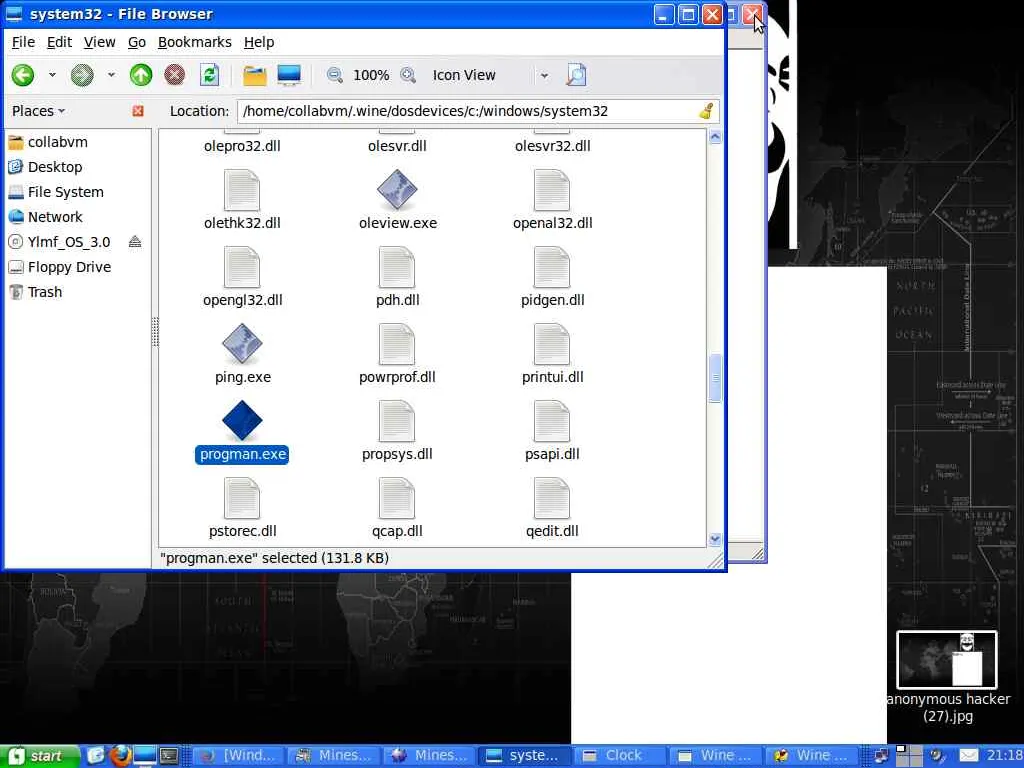Open the Go menu

click(x=136, y=42)
